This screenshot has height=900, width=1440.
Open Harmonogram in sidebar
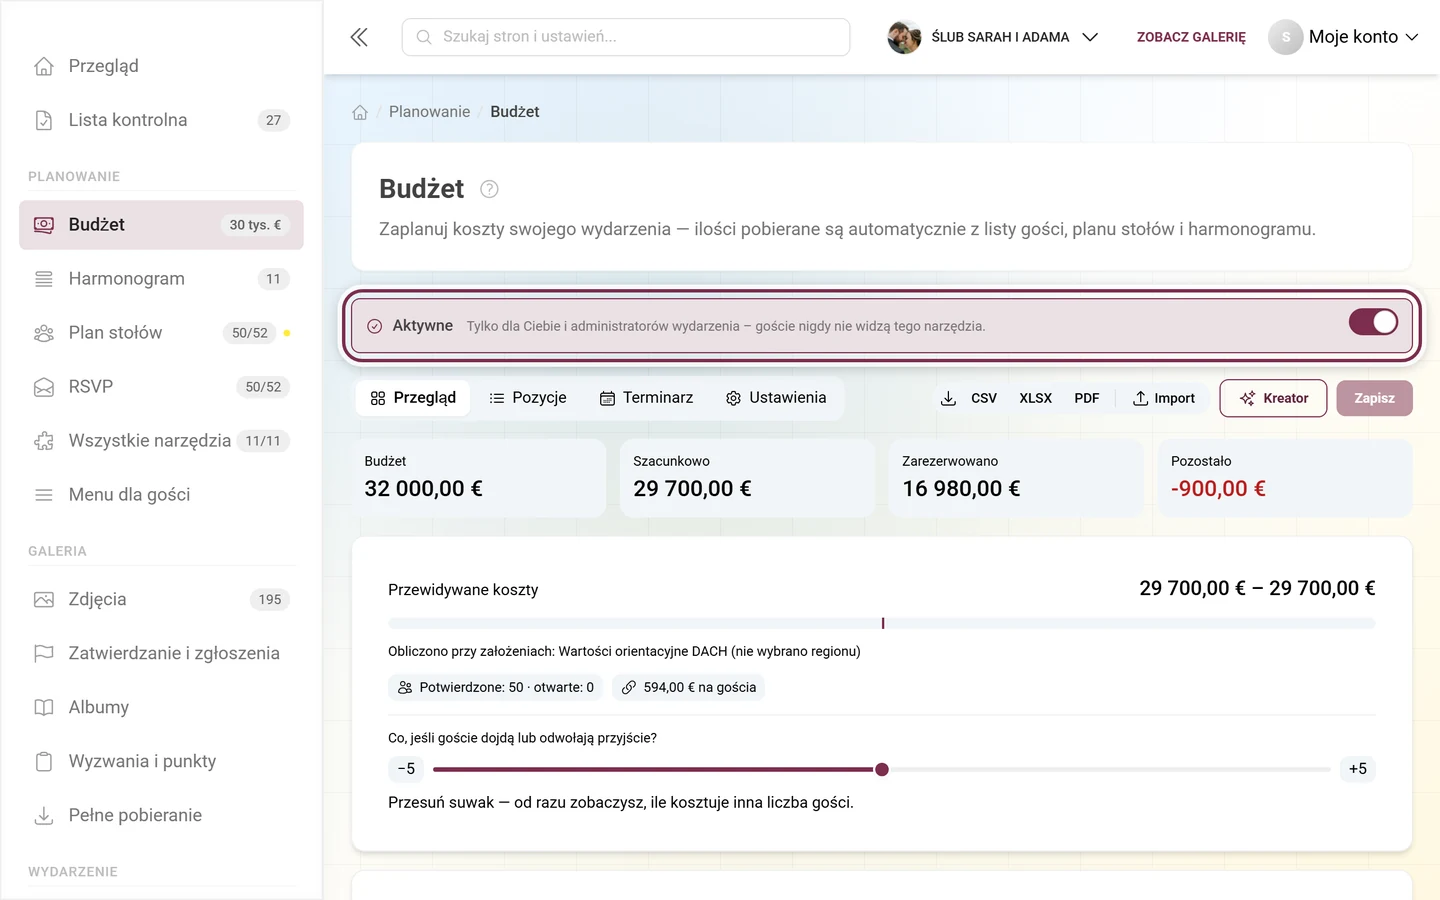coord(161,279)
